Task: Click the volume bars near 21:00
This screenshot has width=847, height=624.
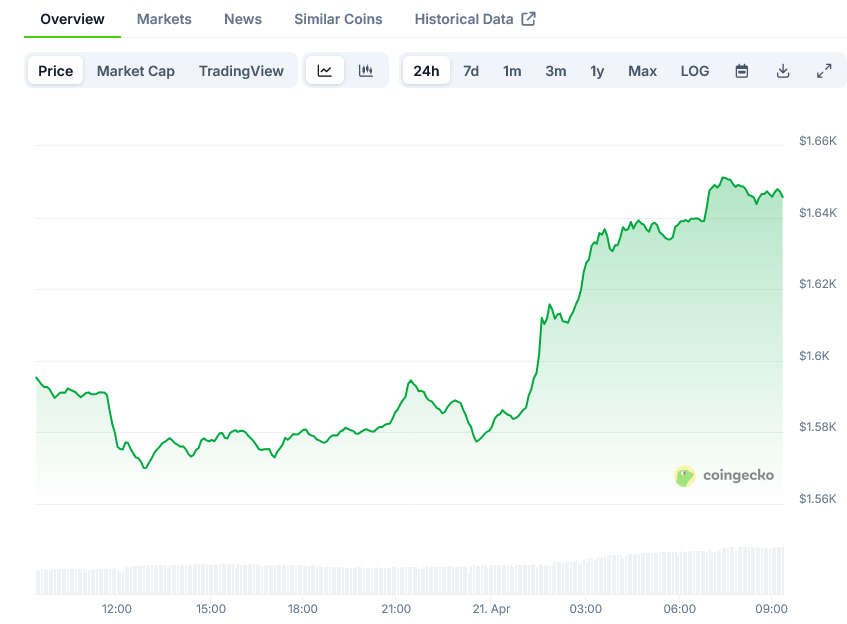Action: pos(396,581)
